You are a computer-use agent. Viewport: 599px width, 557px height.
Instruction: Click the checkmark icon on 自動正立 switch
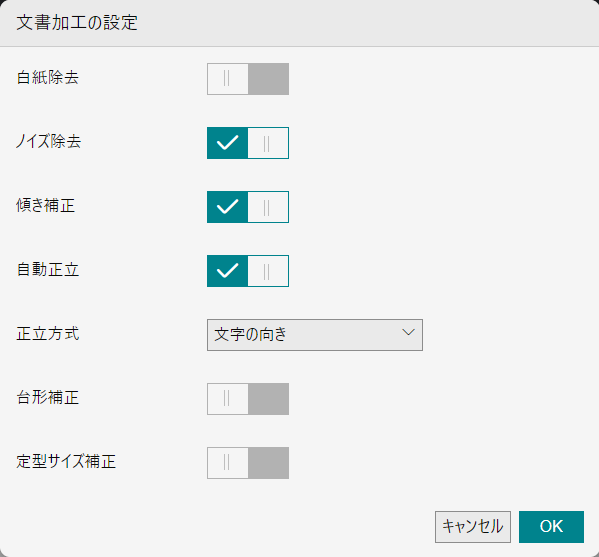tap(227, 271)
